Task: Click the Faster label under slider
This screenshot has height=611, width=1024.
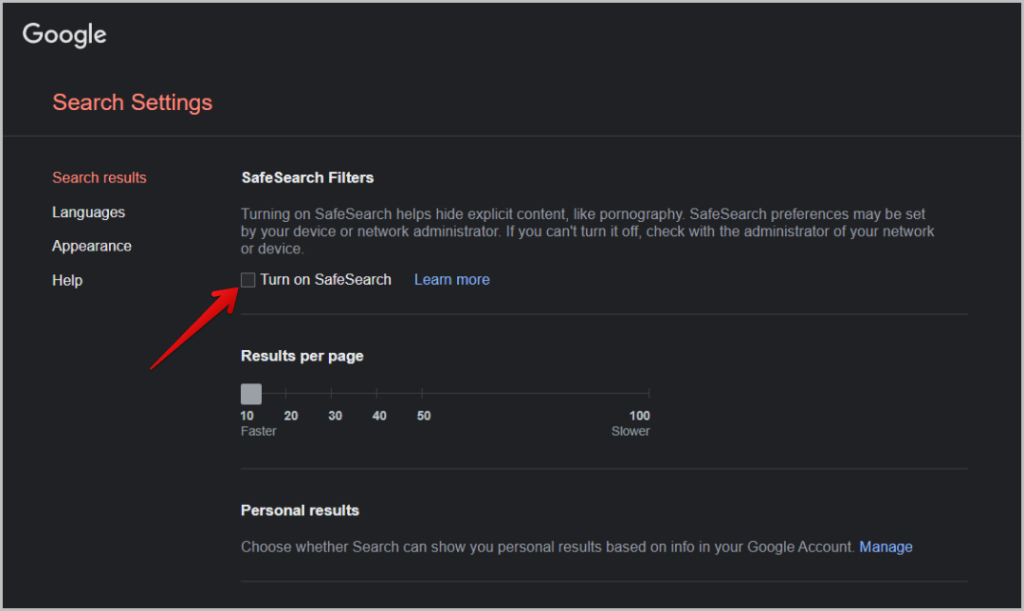Action: [x=259, y=431]
